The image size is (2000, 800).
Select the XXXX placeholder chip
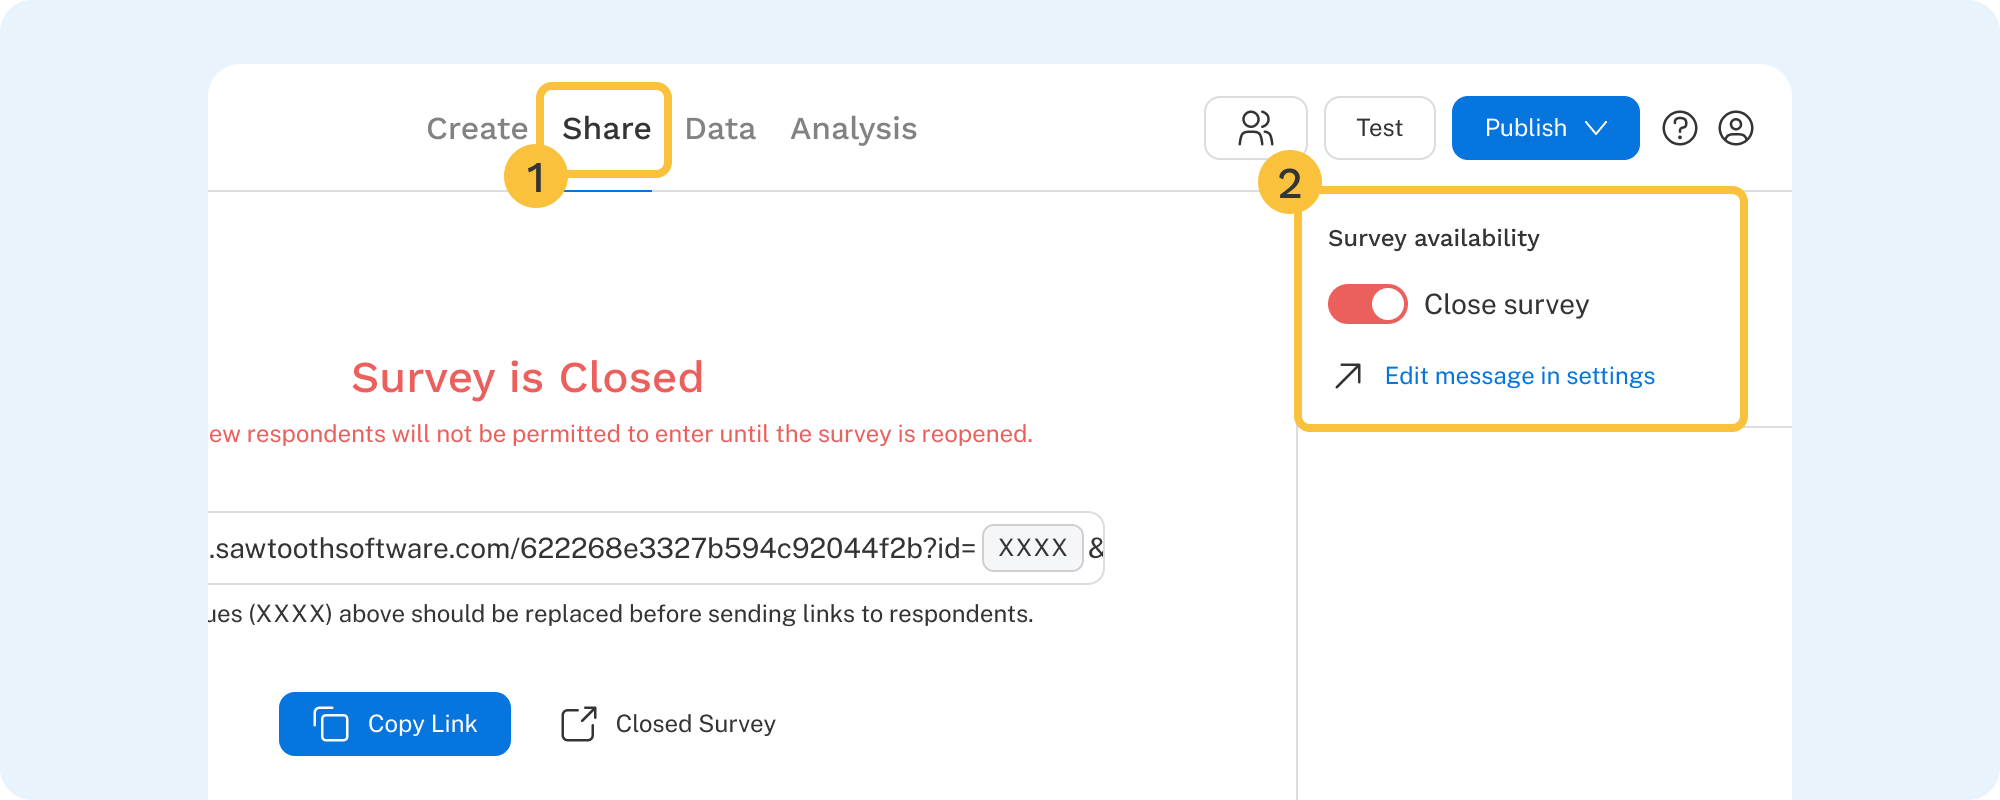click(1032, 548)
